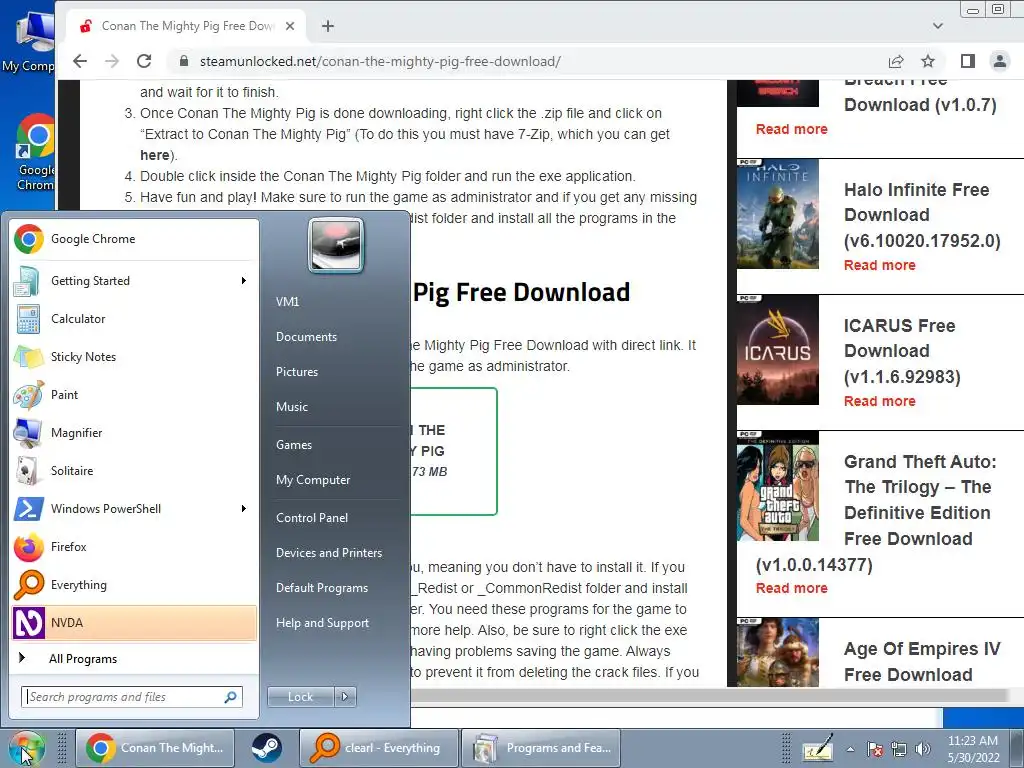Viewport: 1024px width, 768px height.
Task: Expand Getting Started submenu arrow
Action: click(244, 281)
